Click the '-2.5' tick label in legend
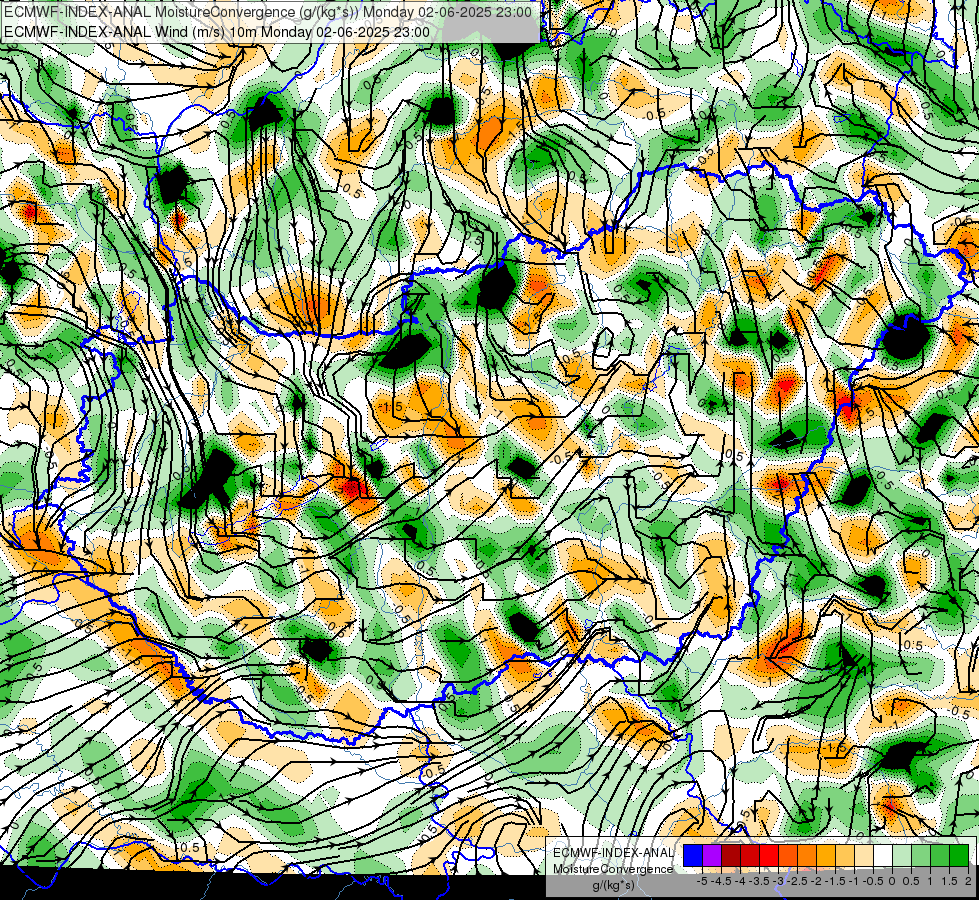This screenshot has width=979, height=900. [x=797, y=881]
